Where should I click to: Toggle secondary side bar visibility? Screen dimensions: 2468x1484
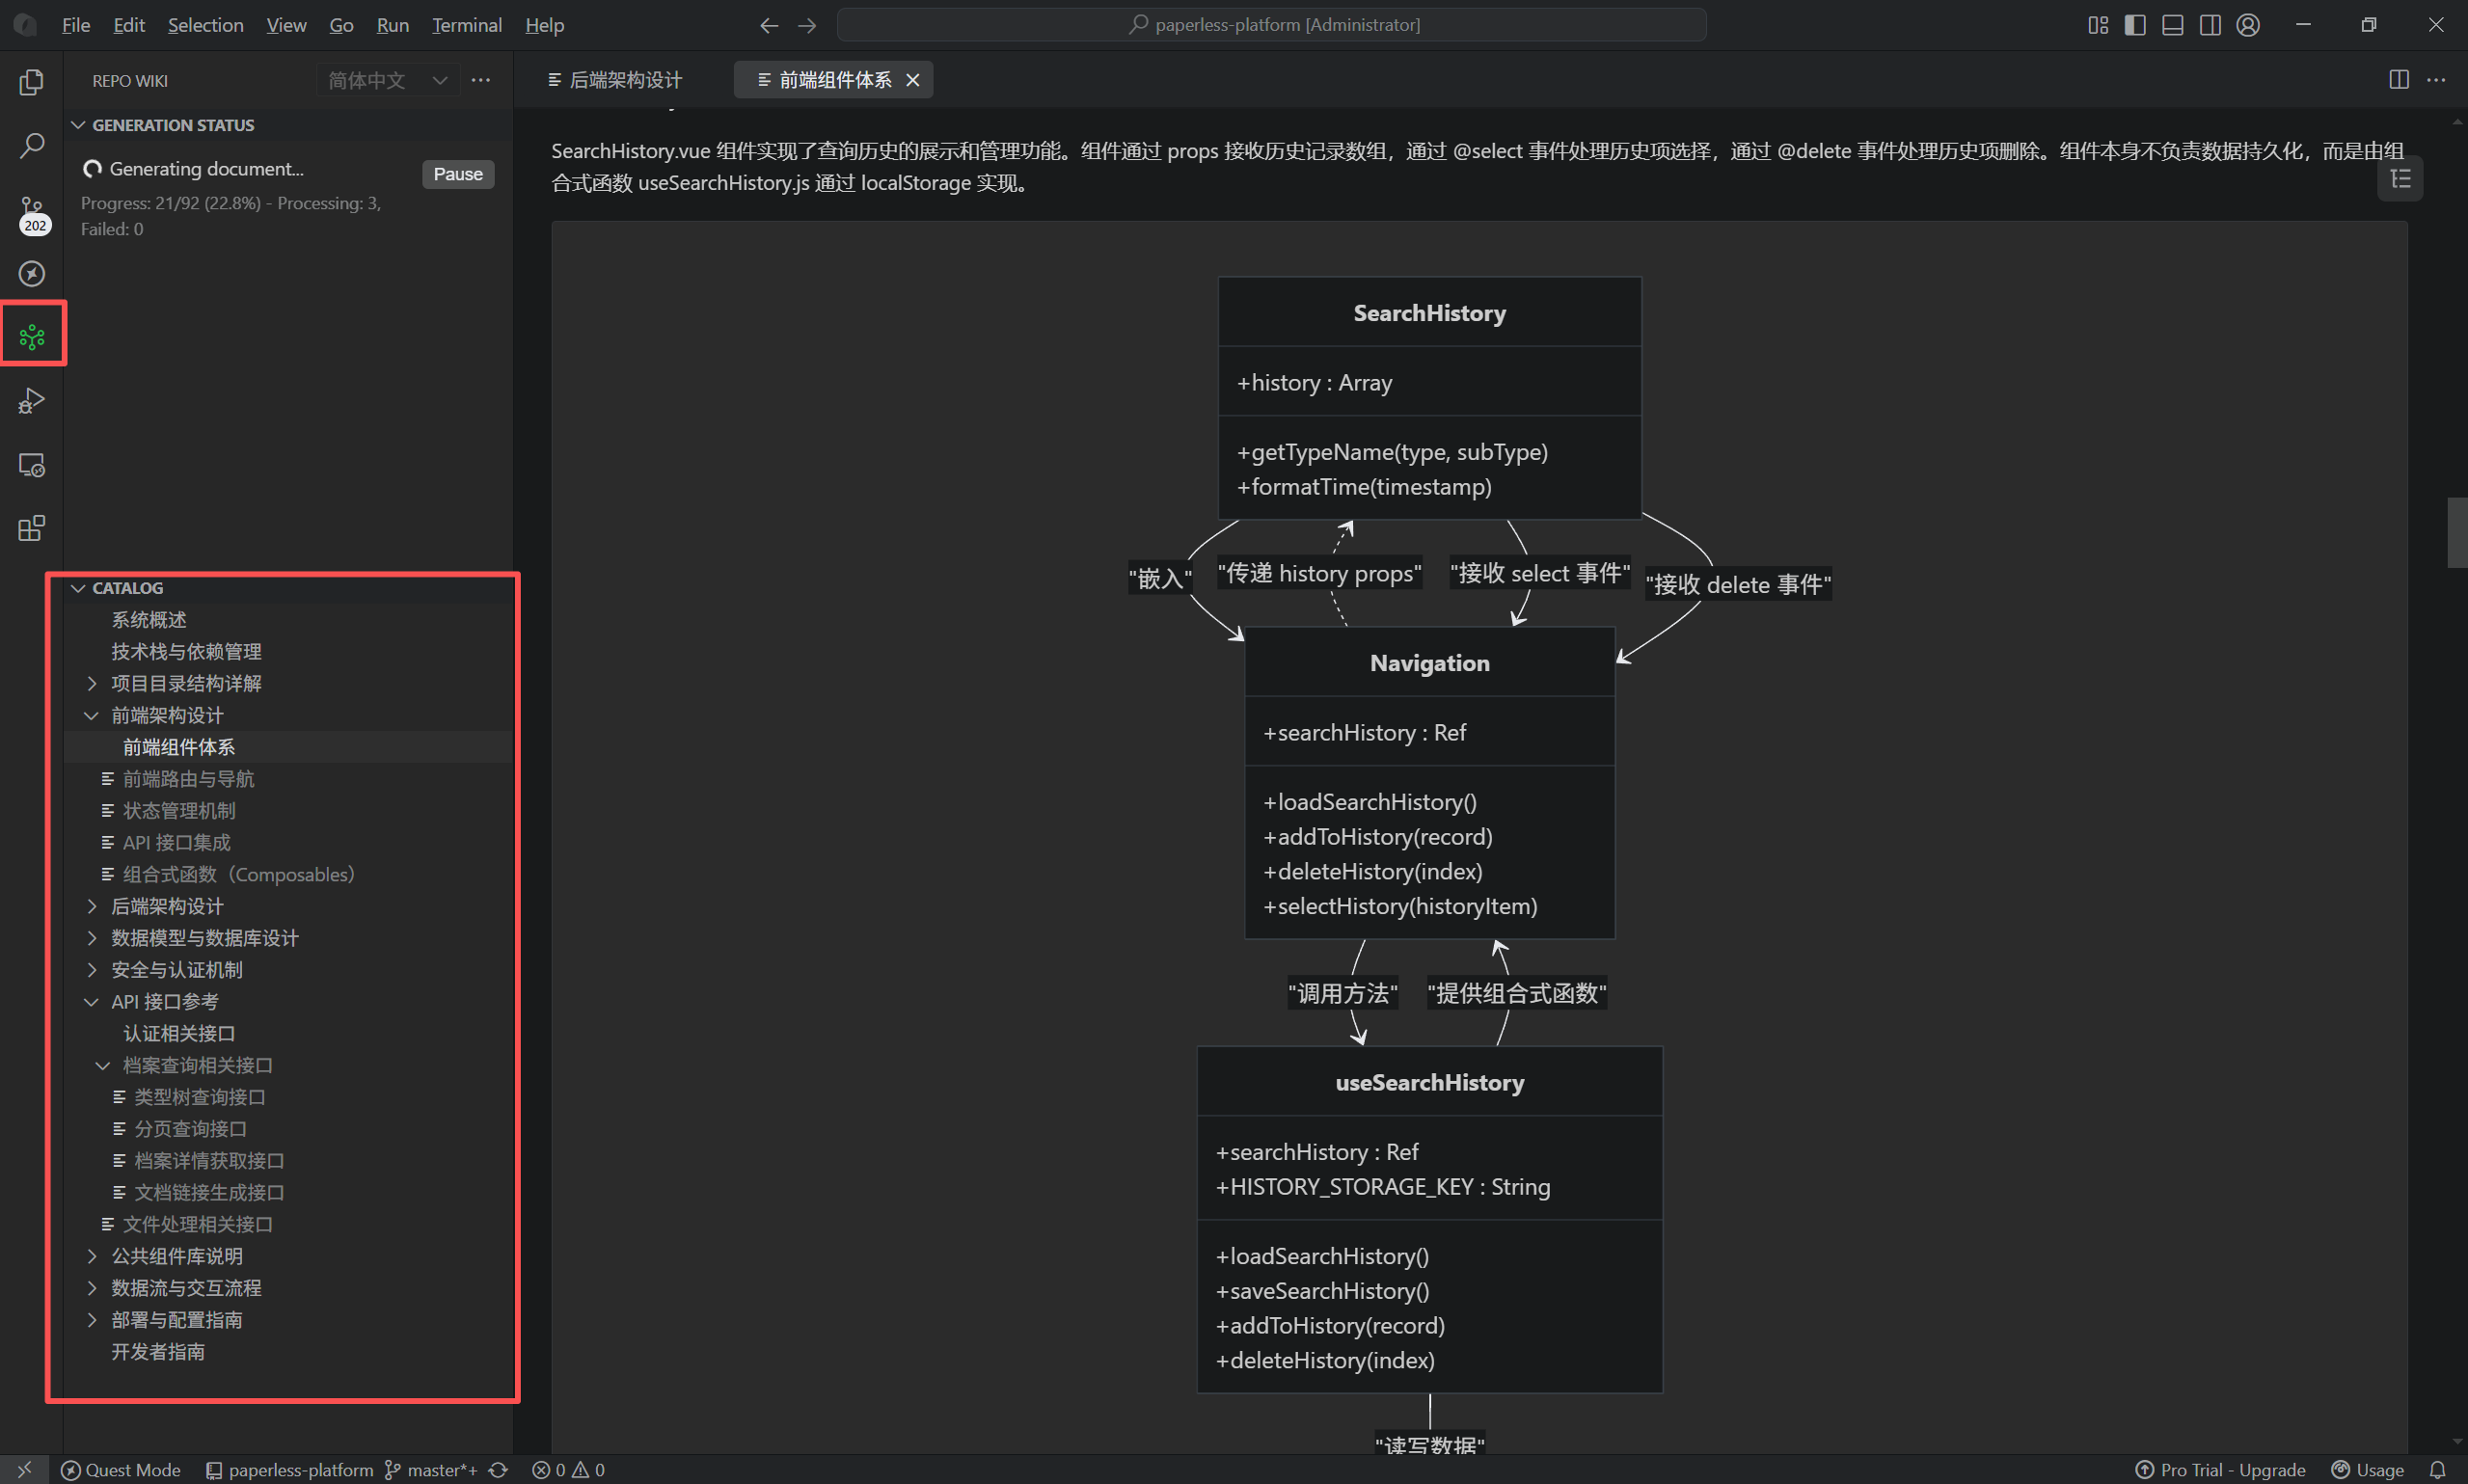2210,25
